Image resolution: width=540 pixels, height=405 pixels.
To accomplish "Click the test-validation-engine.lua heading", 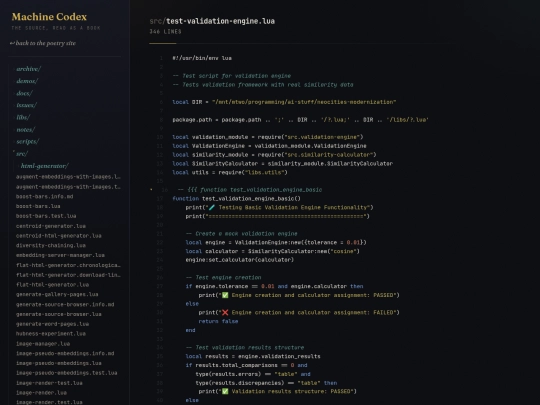I will [220, 21].
